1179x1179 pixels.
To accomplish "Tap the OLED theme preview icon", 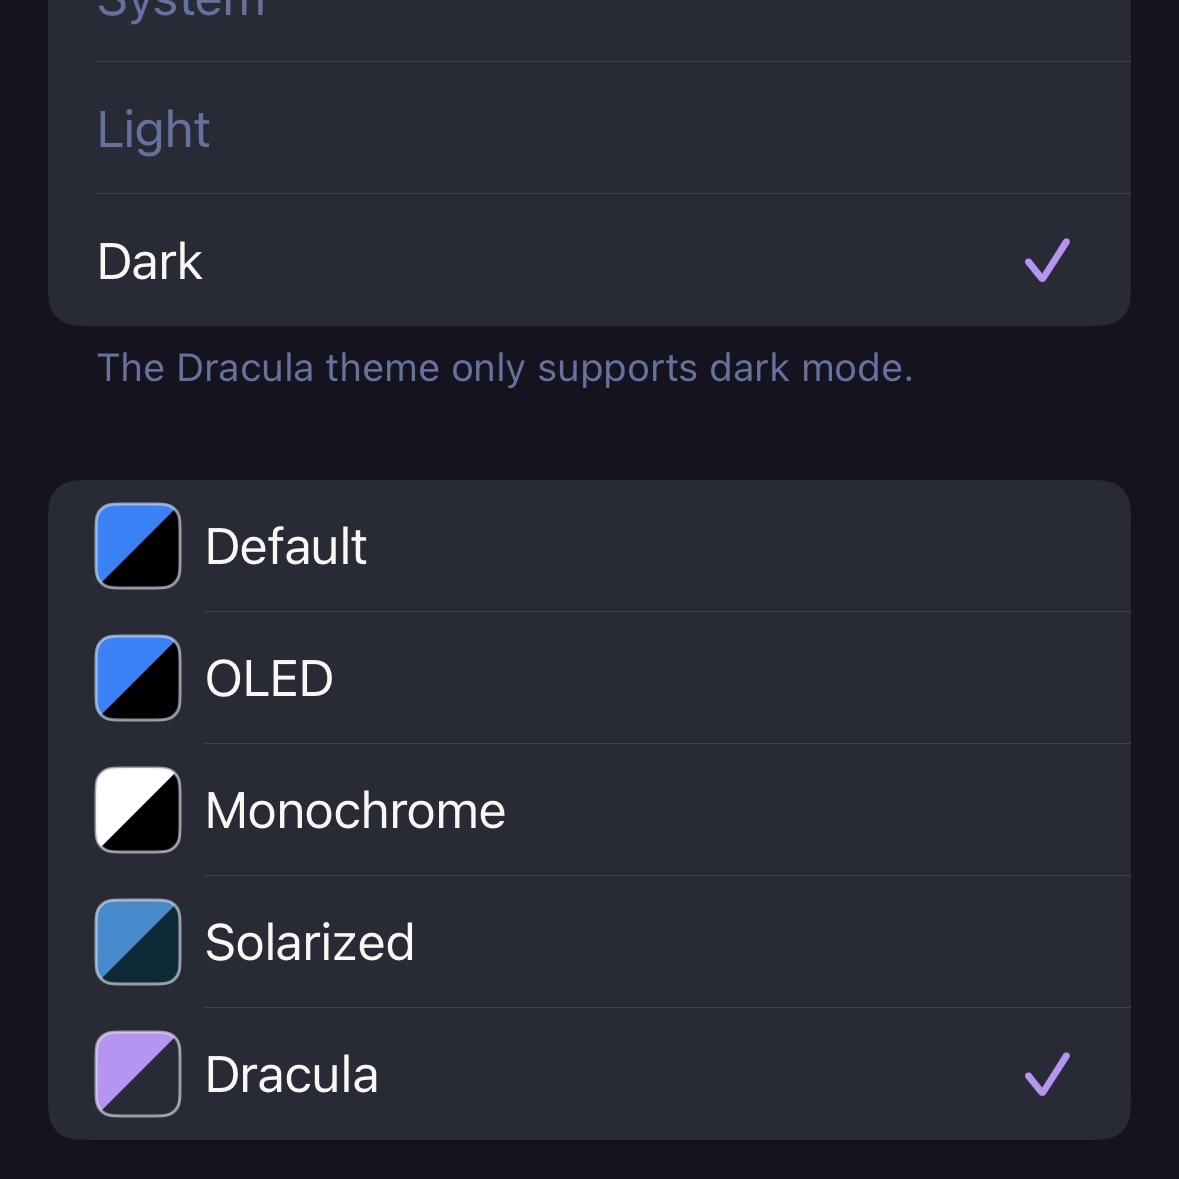I will pyautogui.click(x=137, y=678).
